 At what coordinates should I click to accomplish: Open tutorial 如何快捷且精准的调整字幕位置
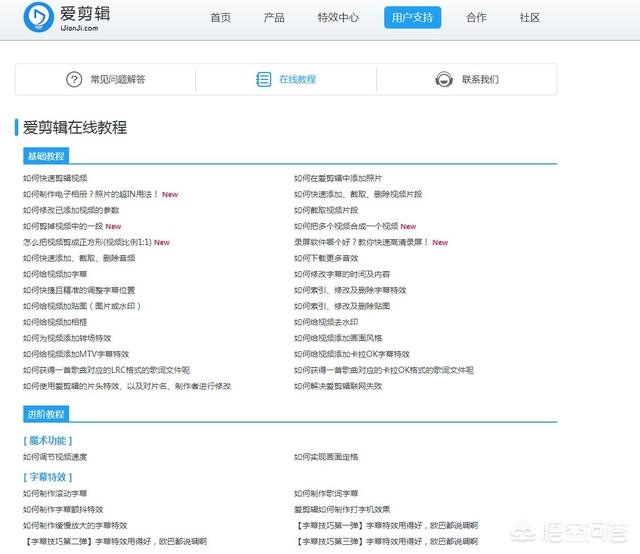tap(79, 290)
